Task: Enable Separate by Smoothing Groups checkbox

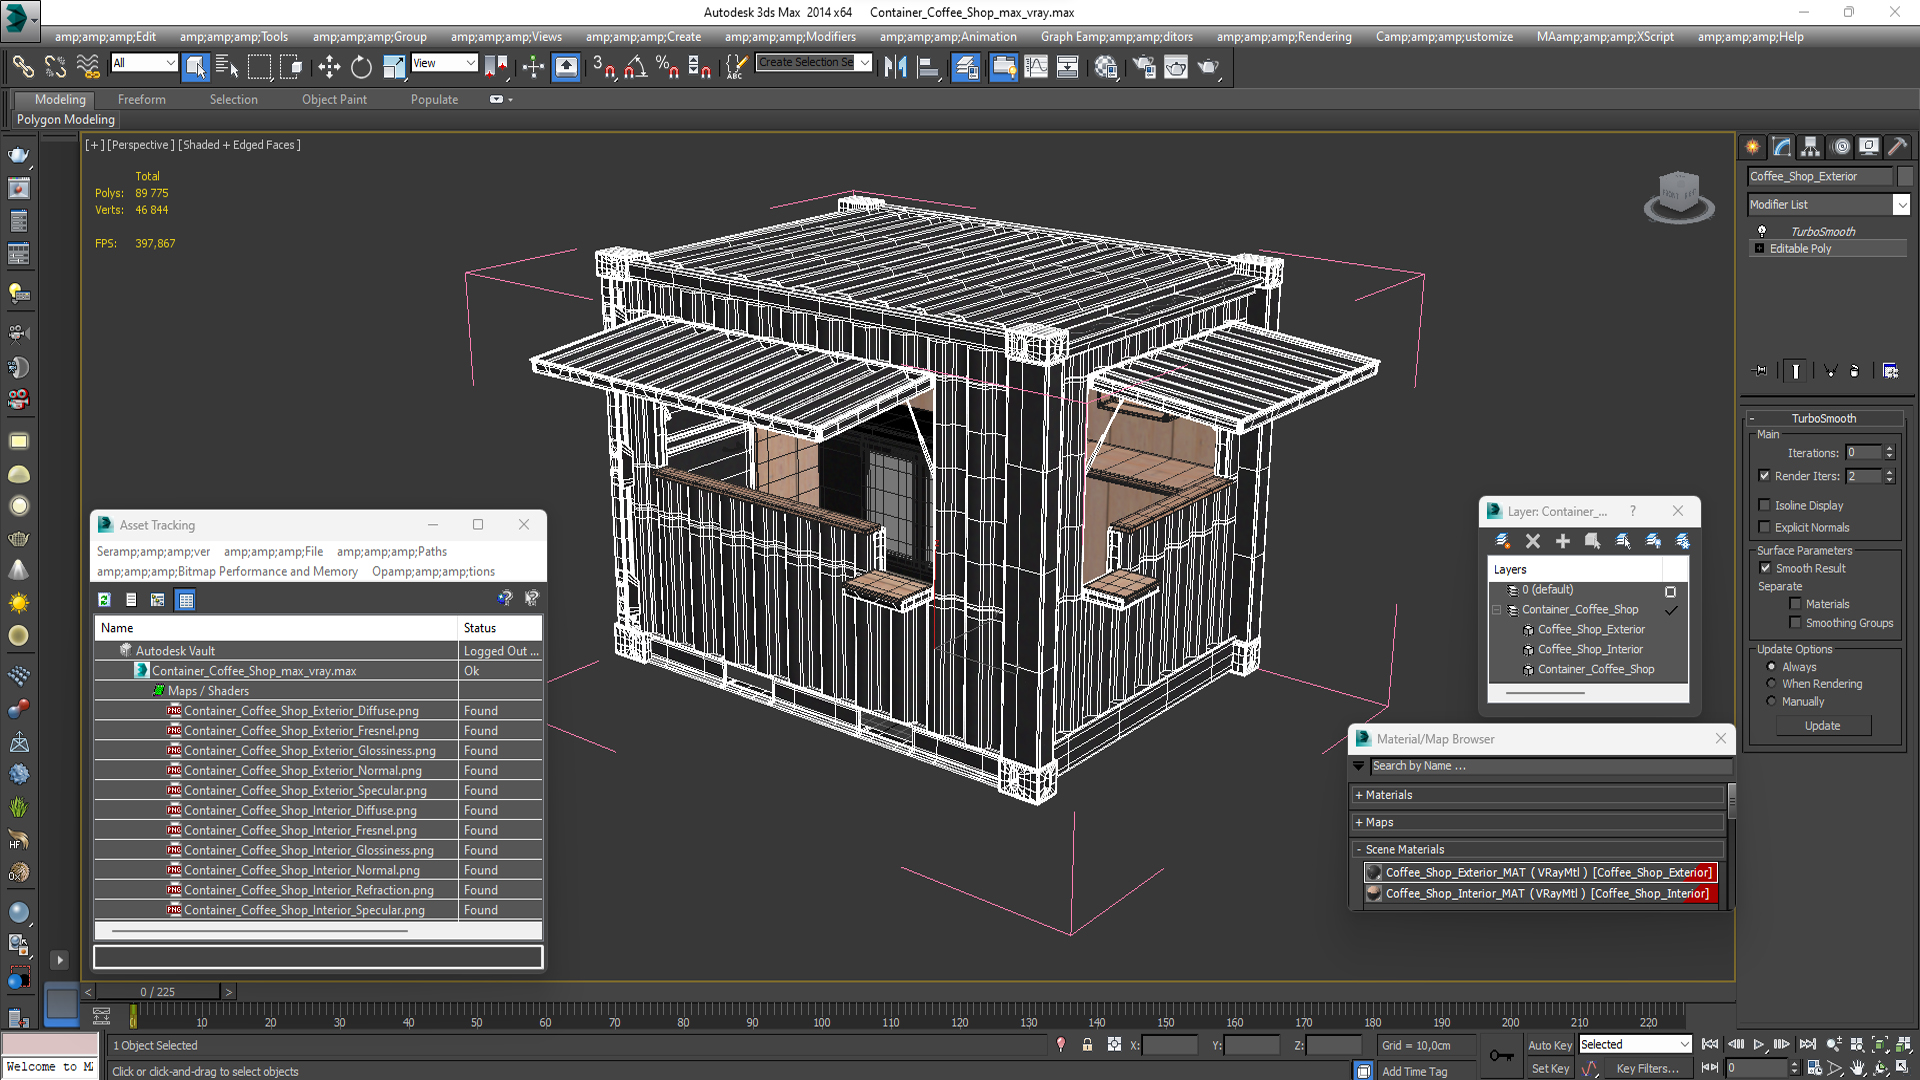Action: 1795,623
